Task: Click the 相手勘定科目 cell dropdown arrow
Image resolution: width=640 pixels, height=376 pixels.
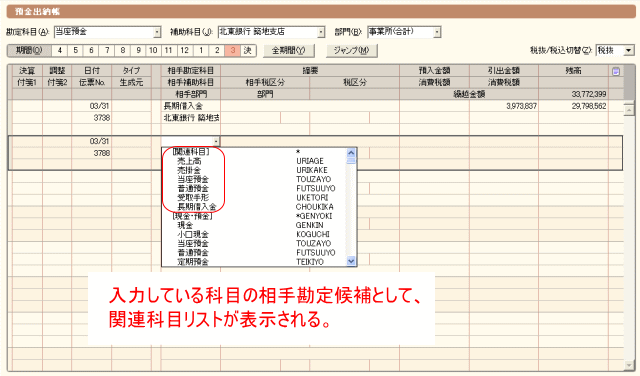Action: [x=216, y=142]
